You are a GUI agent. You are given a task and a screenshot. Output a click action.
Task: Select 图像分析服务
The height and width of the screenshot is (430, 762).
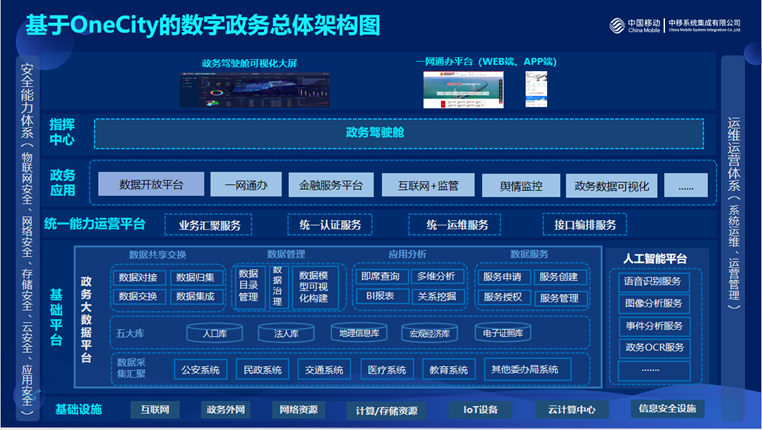[x=654, y=304]
